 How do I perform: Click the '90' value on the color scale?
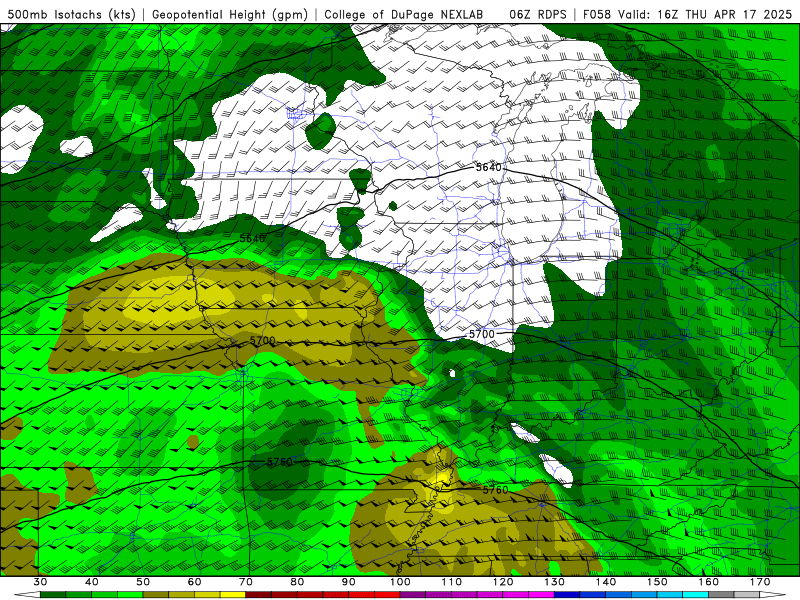tap(348, 582)
